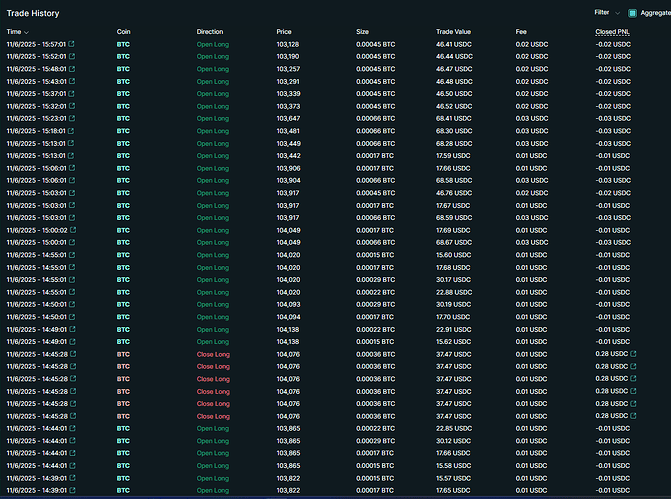
Task: Open the Filter dropdown
Action: tap(606, 13)
